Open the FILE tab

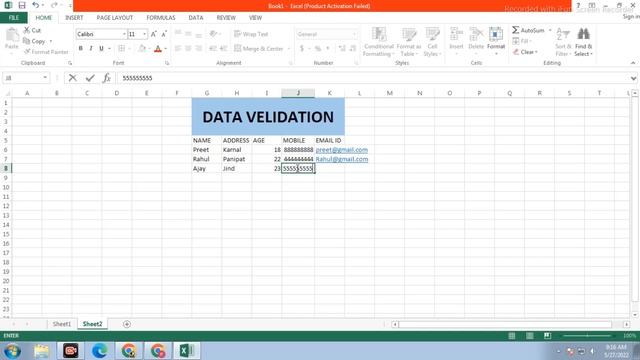tap(14, 18)
